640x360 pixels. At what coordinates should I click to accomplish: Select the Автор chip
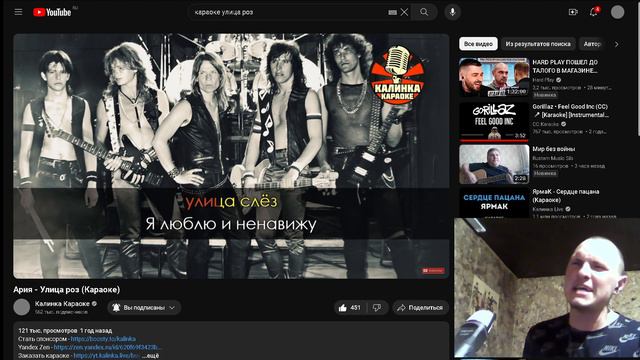tap(591, 44)
